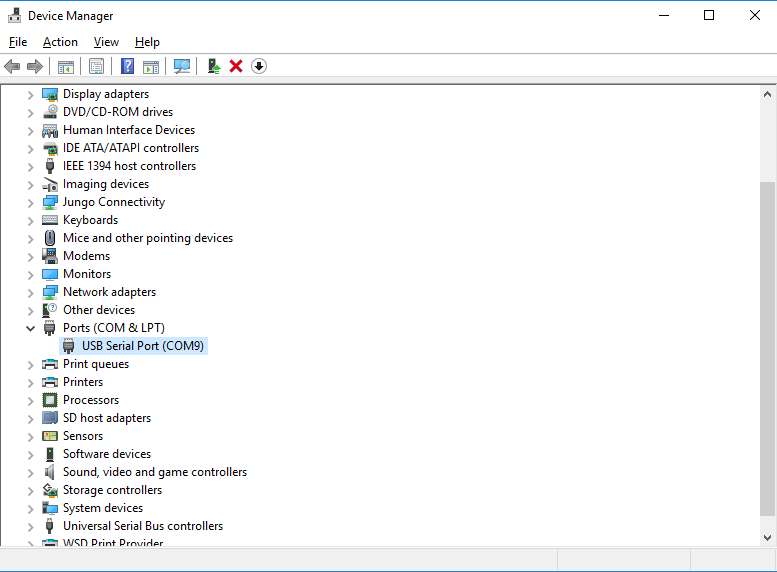Click the Update device driver toolbar icon
The height and width of the screenshot is (572, 777).
(213, 66)
